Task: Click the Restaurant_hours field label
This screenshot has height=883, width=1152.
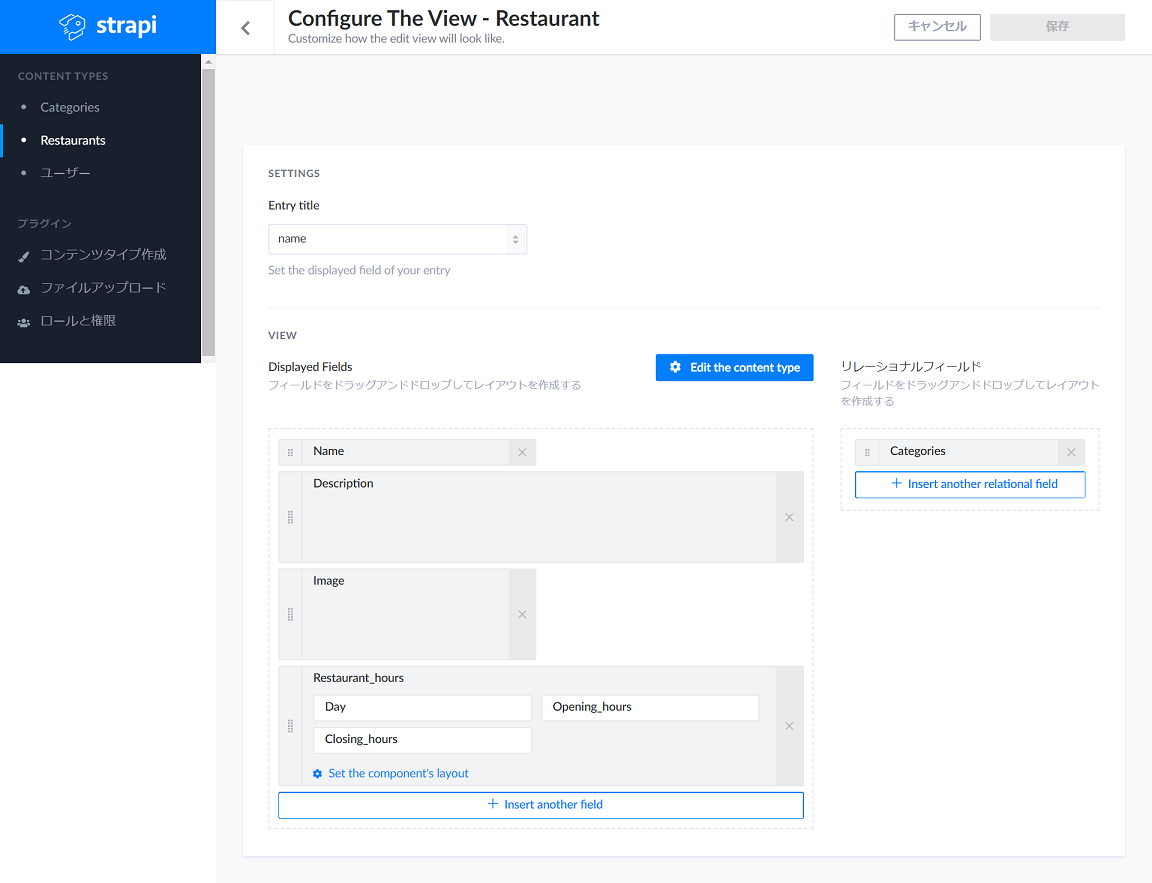Action: (x=359, y=678)
